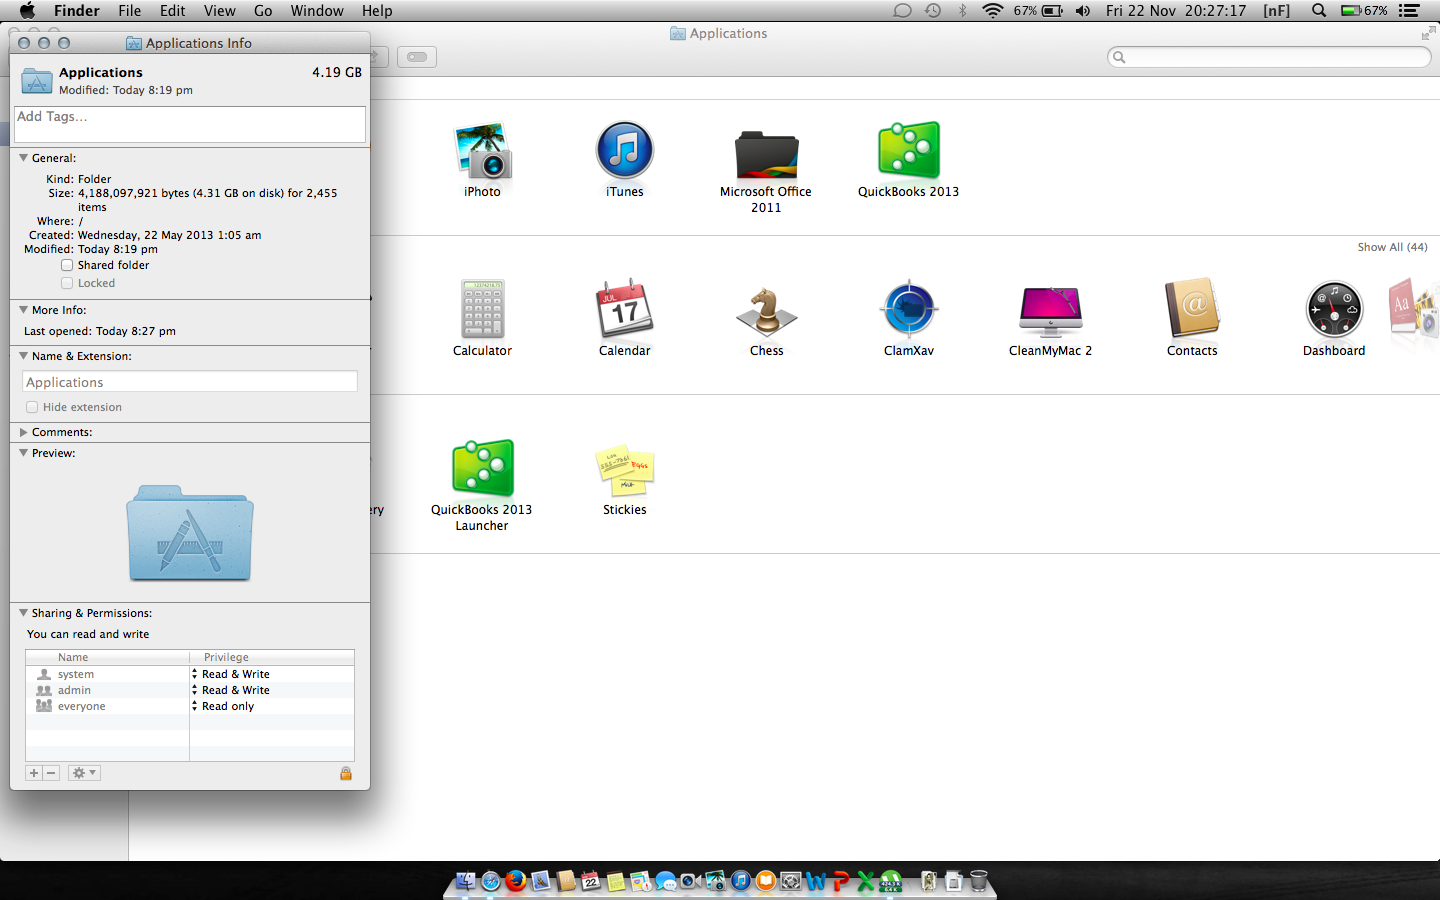Open the Apple menu
The image size is (1440, 900).
27,11
